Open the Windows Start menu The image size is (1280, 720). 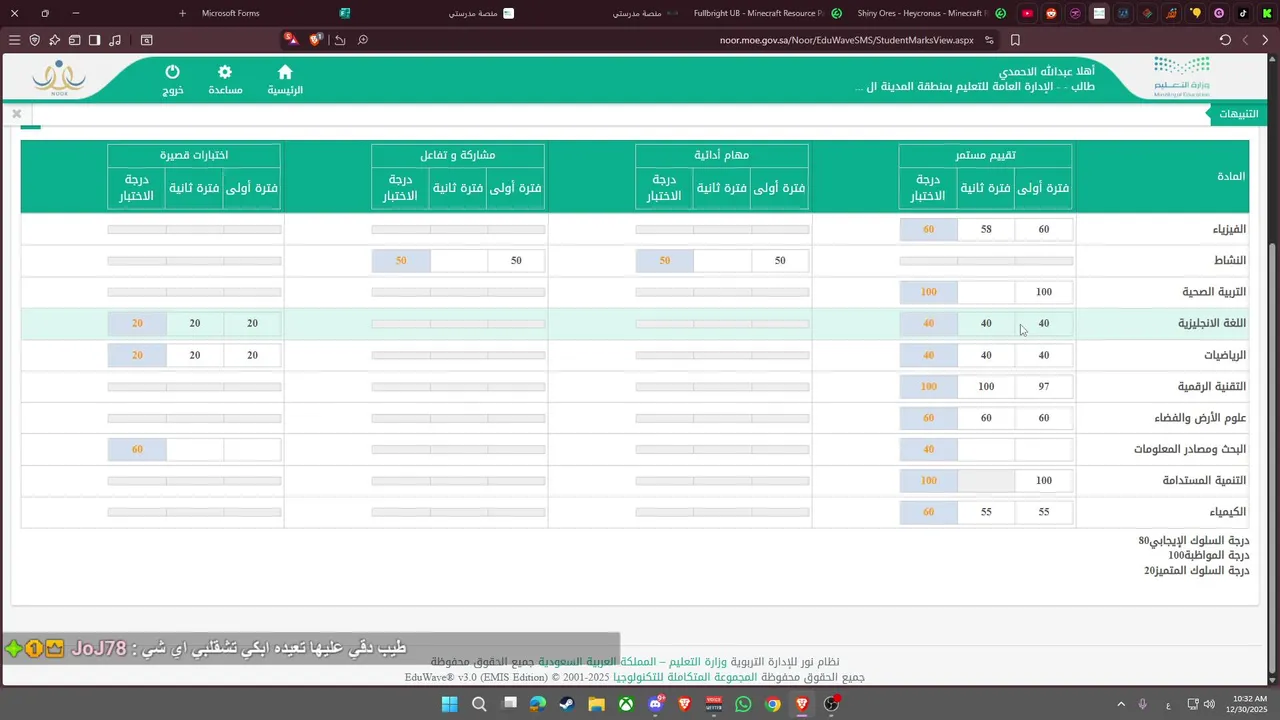click(x=450, y=704)
